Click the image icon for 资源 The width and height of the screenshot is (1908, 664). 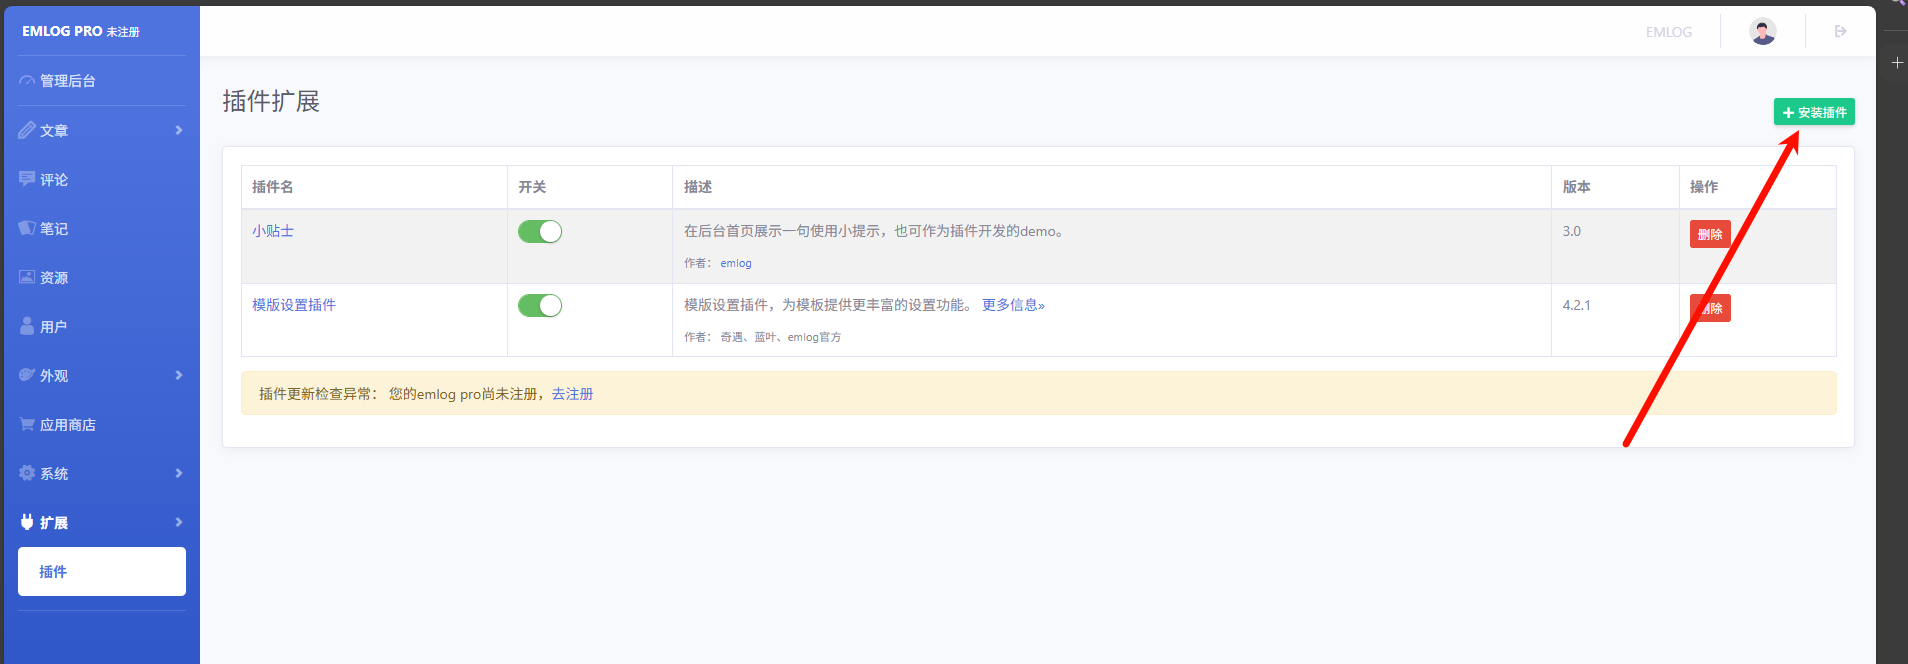point(27,277)
